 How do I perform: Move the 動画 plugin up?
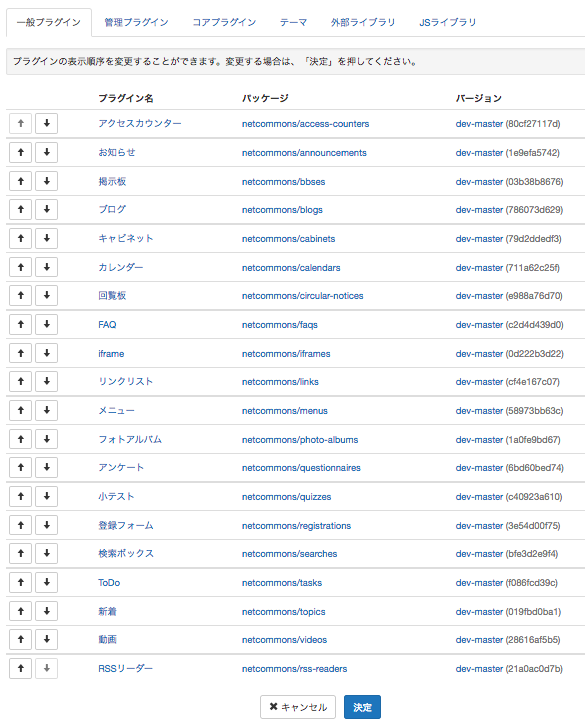point(20,639)
